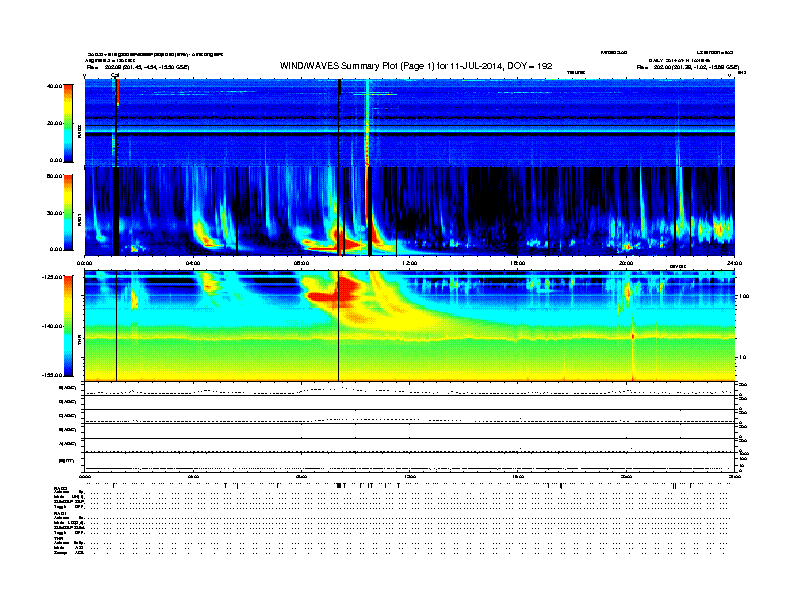Click the "-140.00" label on TNR color scale
792x612 pixels.
click(x=53, y=326)
